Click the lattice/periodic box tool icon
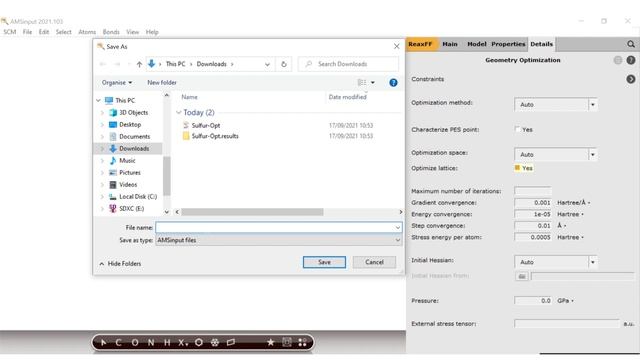Image resolution: width=640 pixels, height=360 pixels. (x=231, y=342)
